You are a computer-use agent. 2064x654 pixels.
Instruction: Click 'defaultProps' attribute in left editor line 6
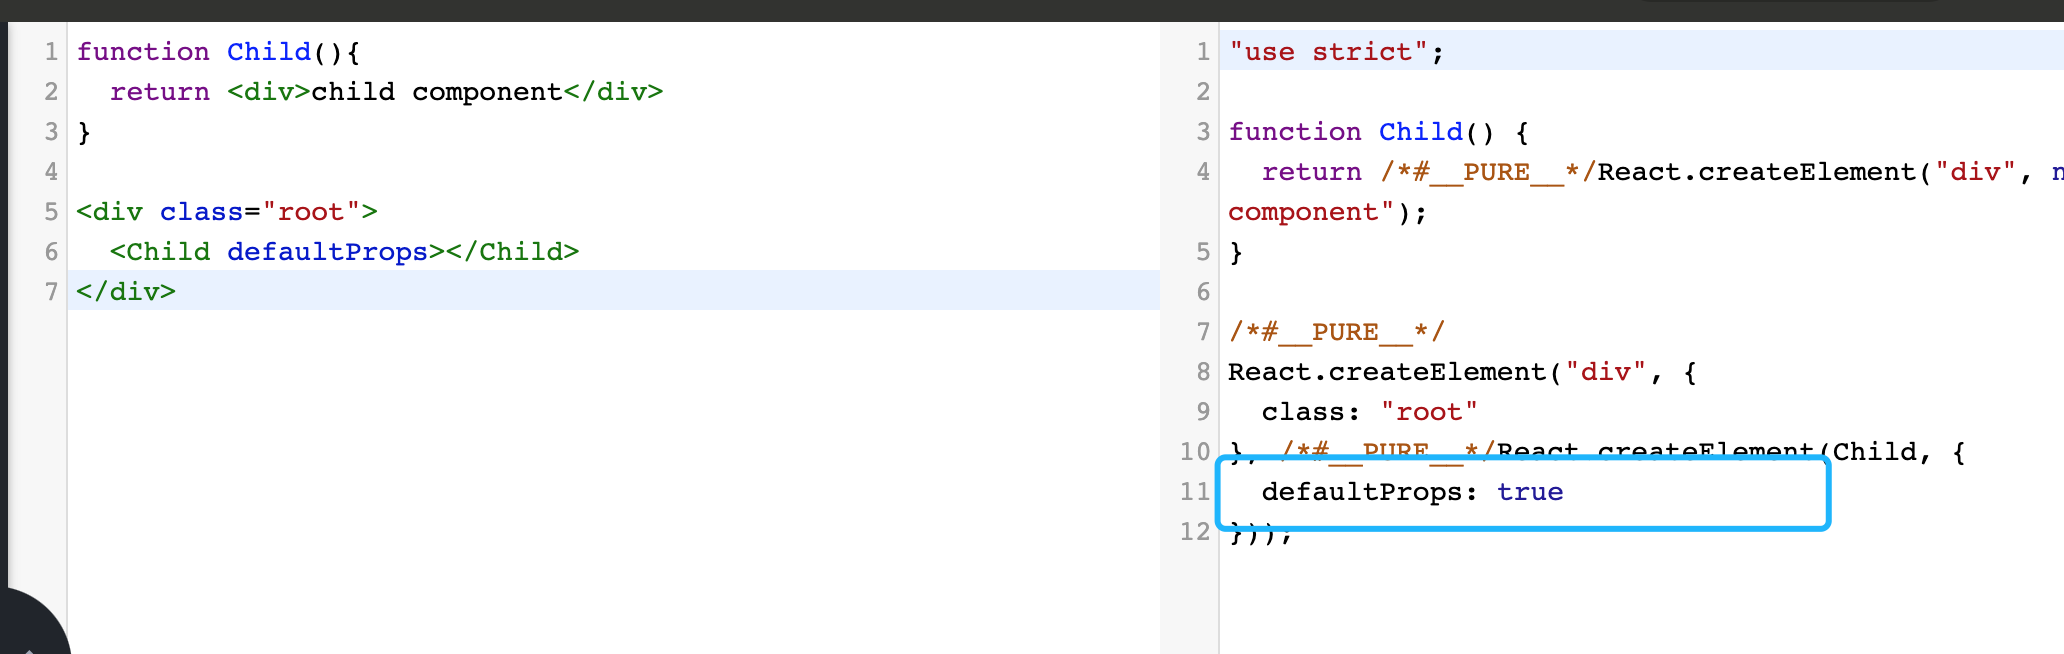327,252
